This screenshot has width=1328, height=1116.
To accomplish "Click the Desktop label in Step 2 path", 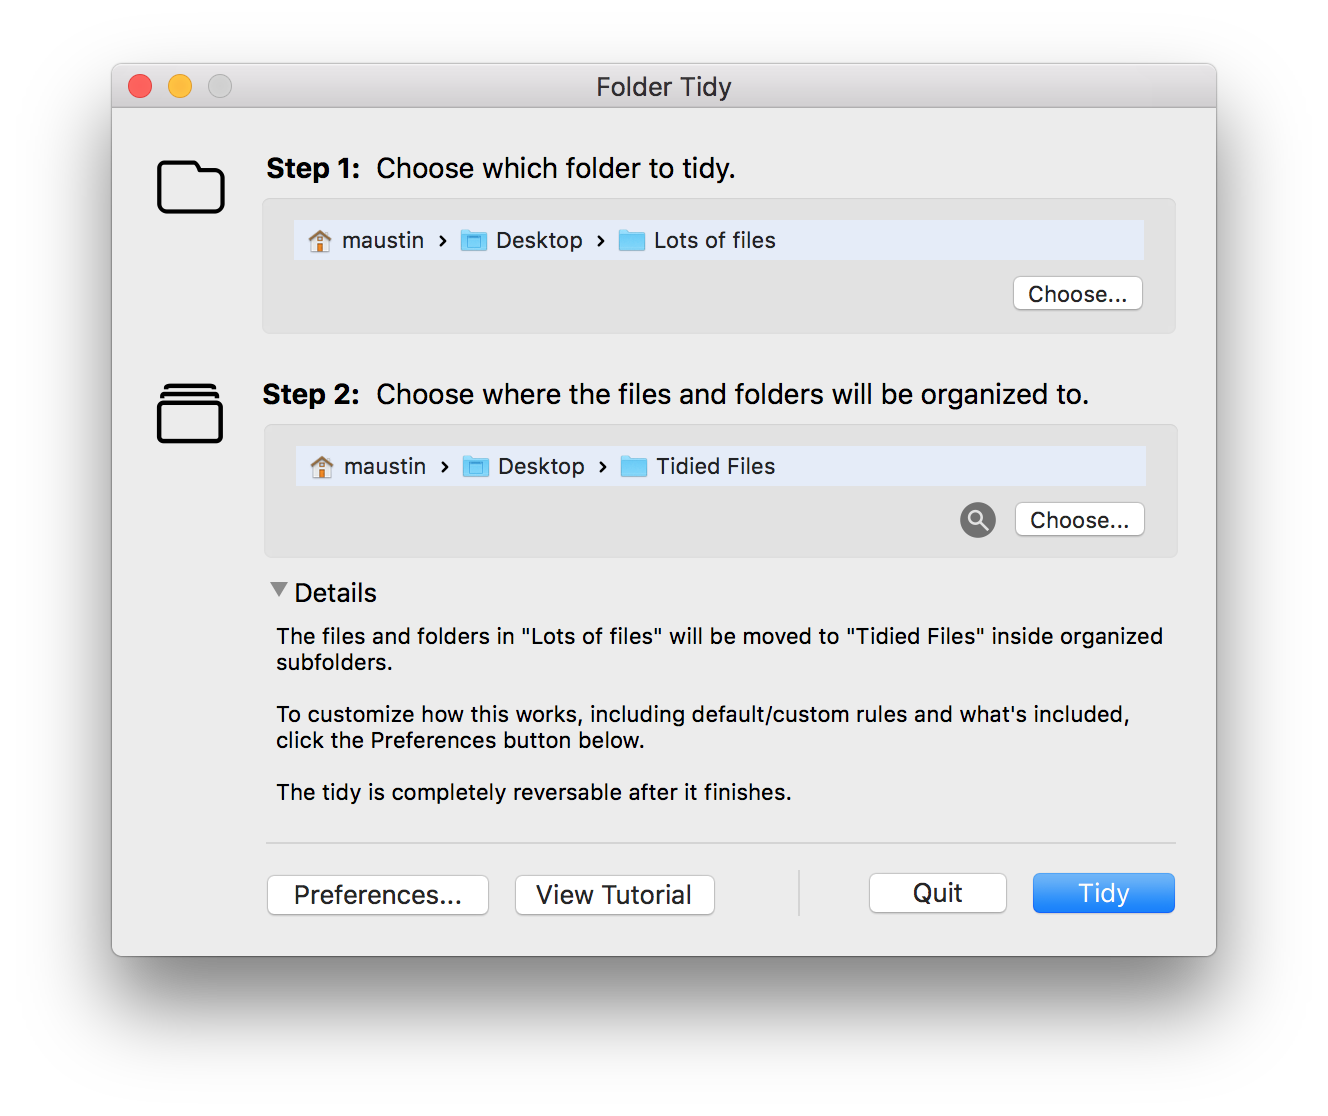I will tap(541, 467).
